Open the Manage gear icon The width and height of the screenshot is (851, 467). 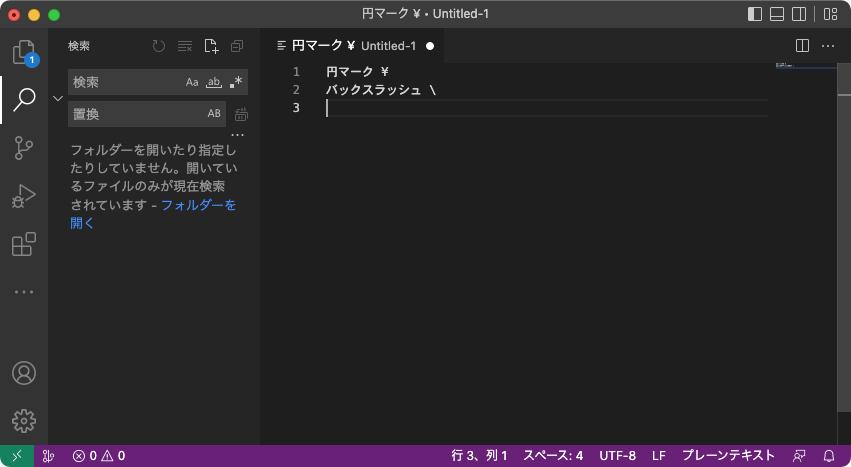coord(24,421)
